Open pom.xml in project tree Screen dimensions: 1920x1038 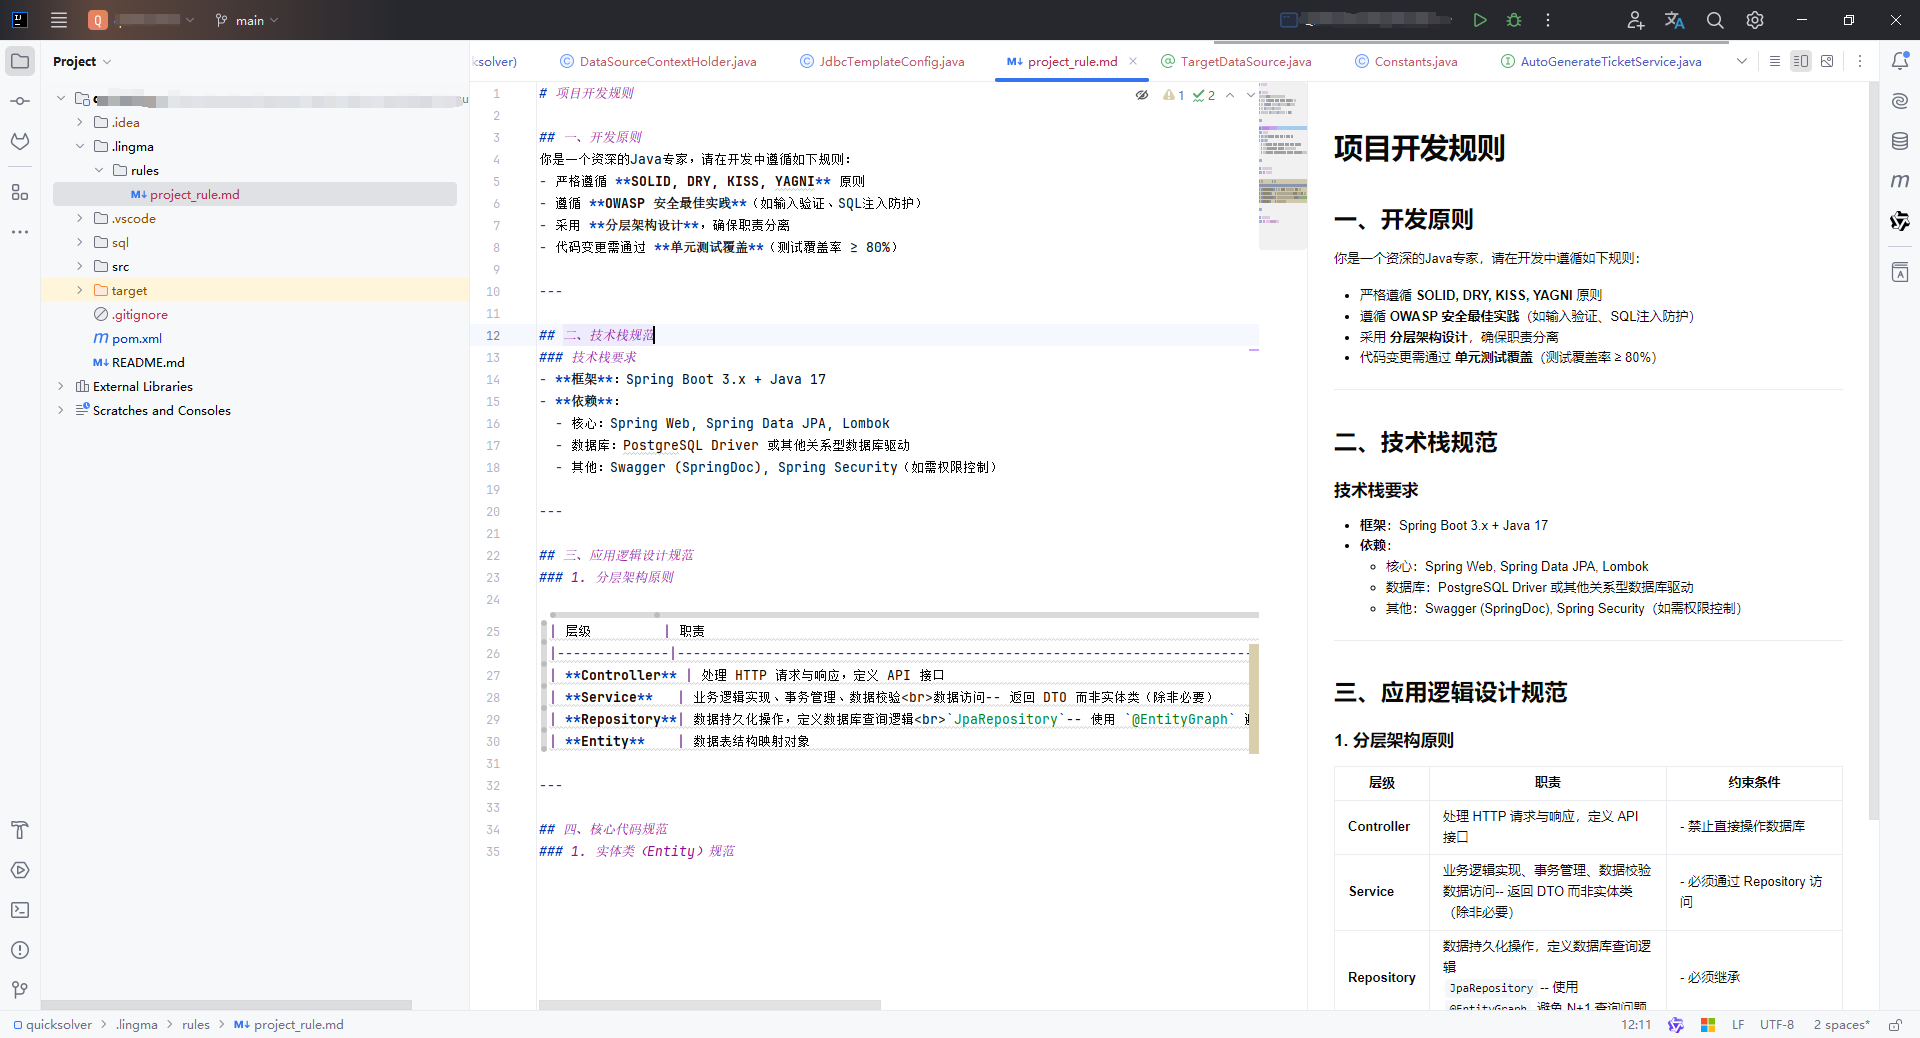coord(137,338)
